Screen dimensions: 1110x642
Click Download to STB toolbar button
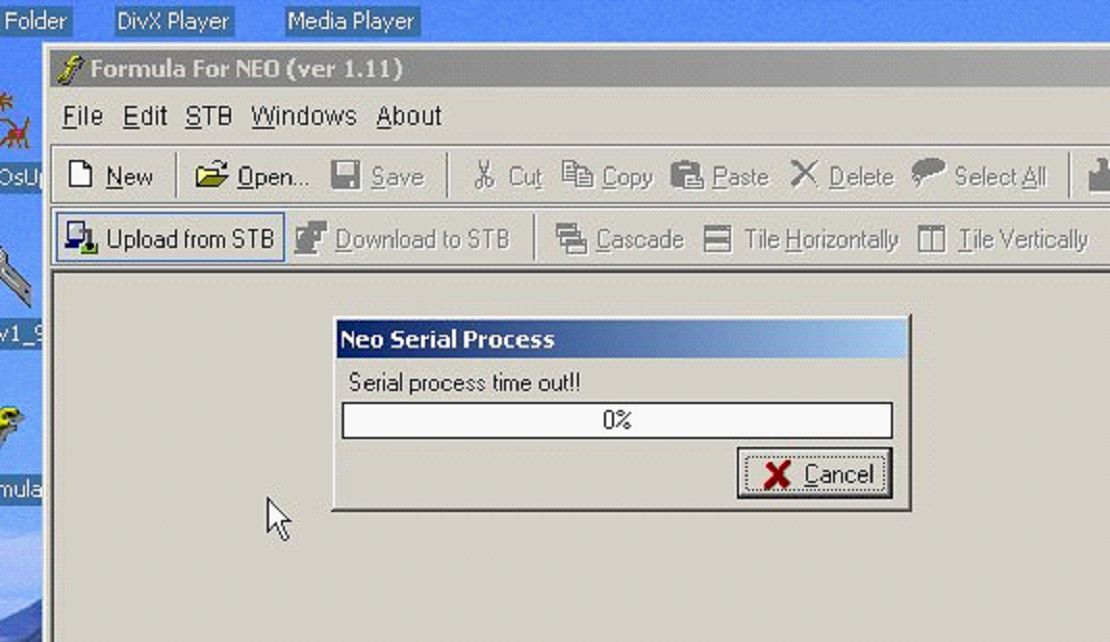(402, 239)
